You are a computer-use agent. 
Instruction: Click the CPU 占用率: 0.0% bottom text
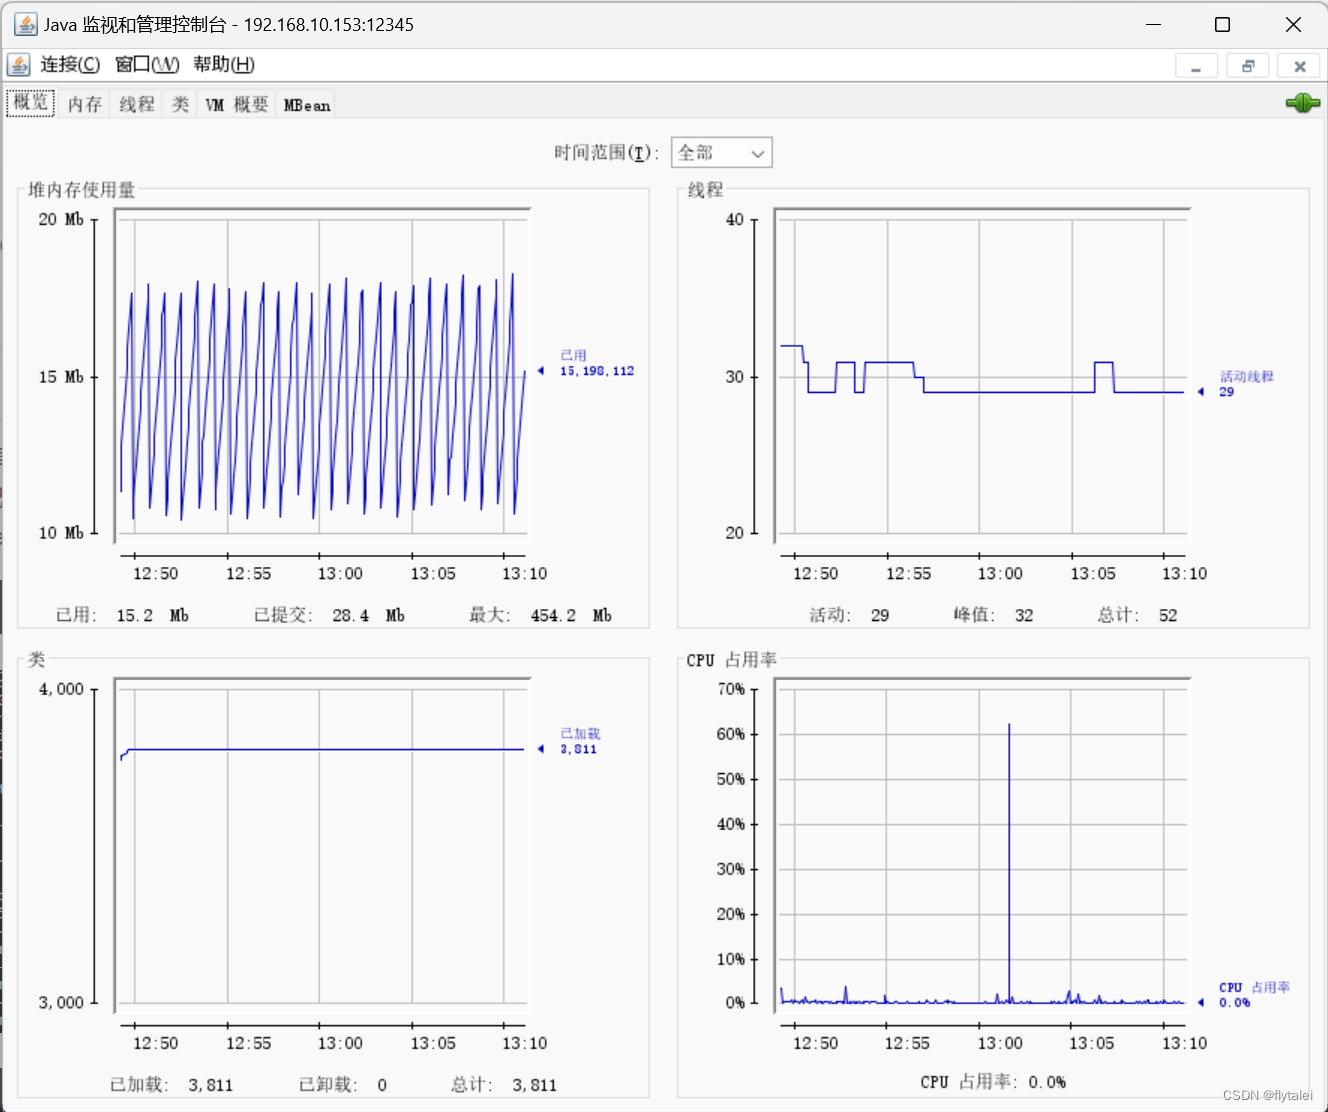click(993, 1082)
